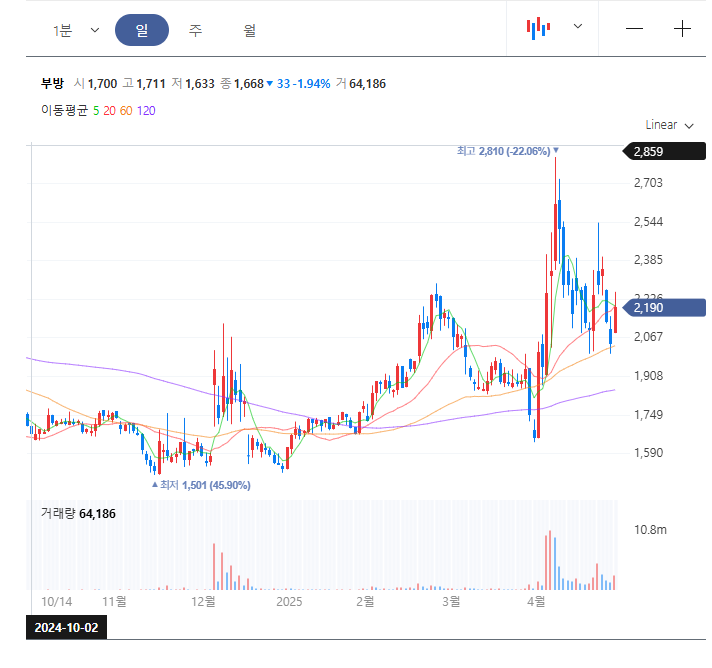The image size is (712, 668).
Task: Open the Linear scale dropdown
Action: [669, 125]
